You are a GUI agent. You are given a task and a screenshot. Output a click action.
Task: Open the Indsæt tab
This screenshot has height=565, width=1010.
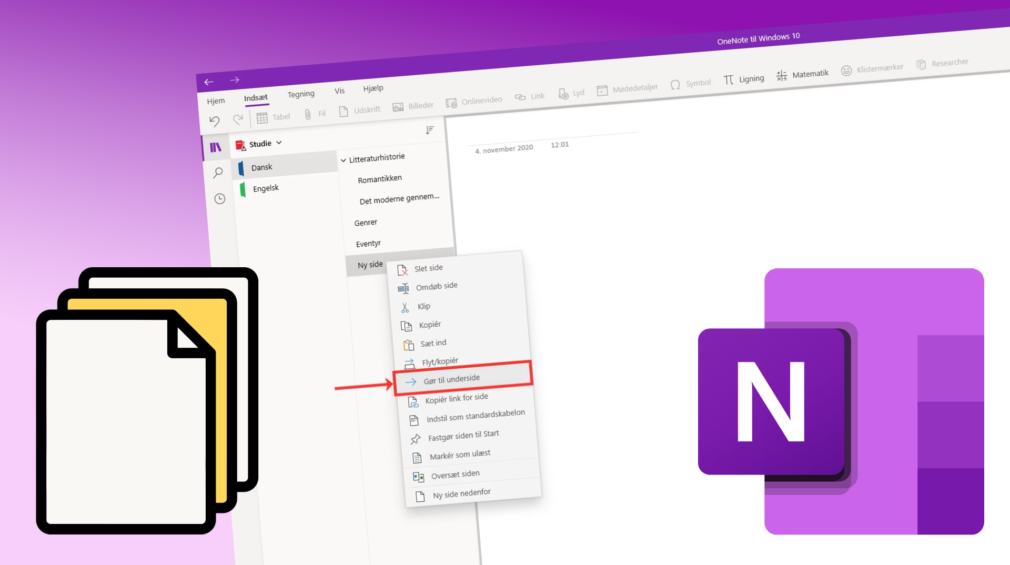(256, 98)
